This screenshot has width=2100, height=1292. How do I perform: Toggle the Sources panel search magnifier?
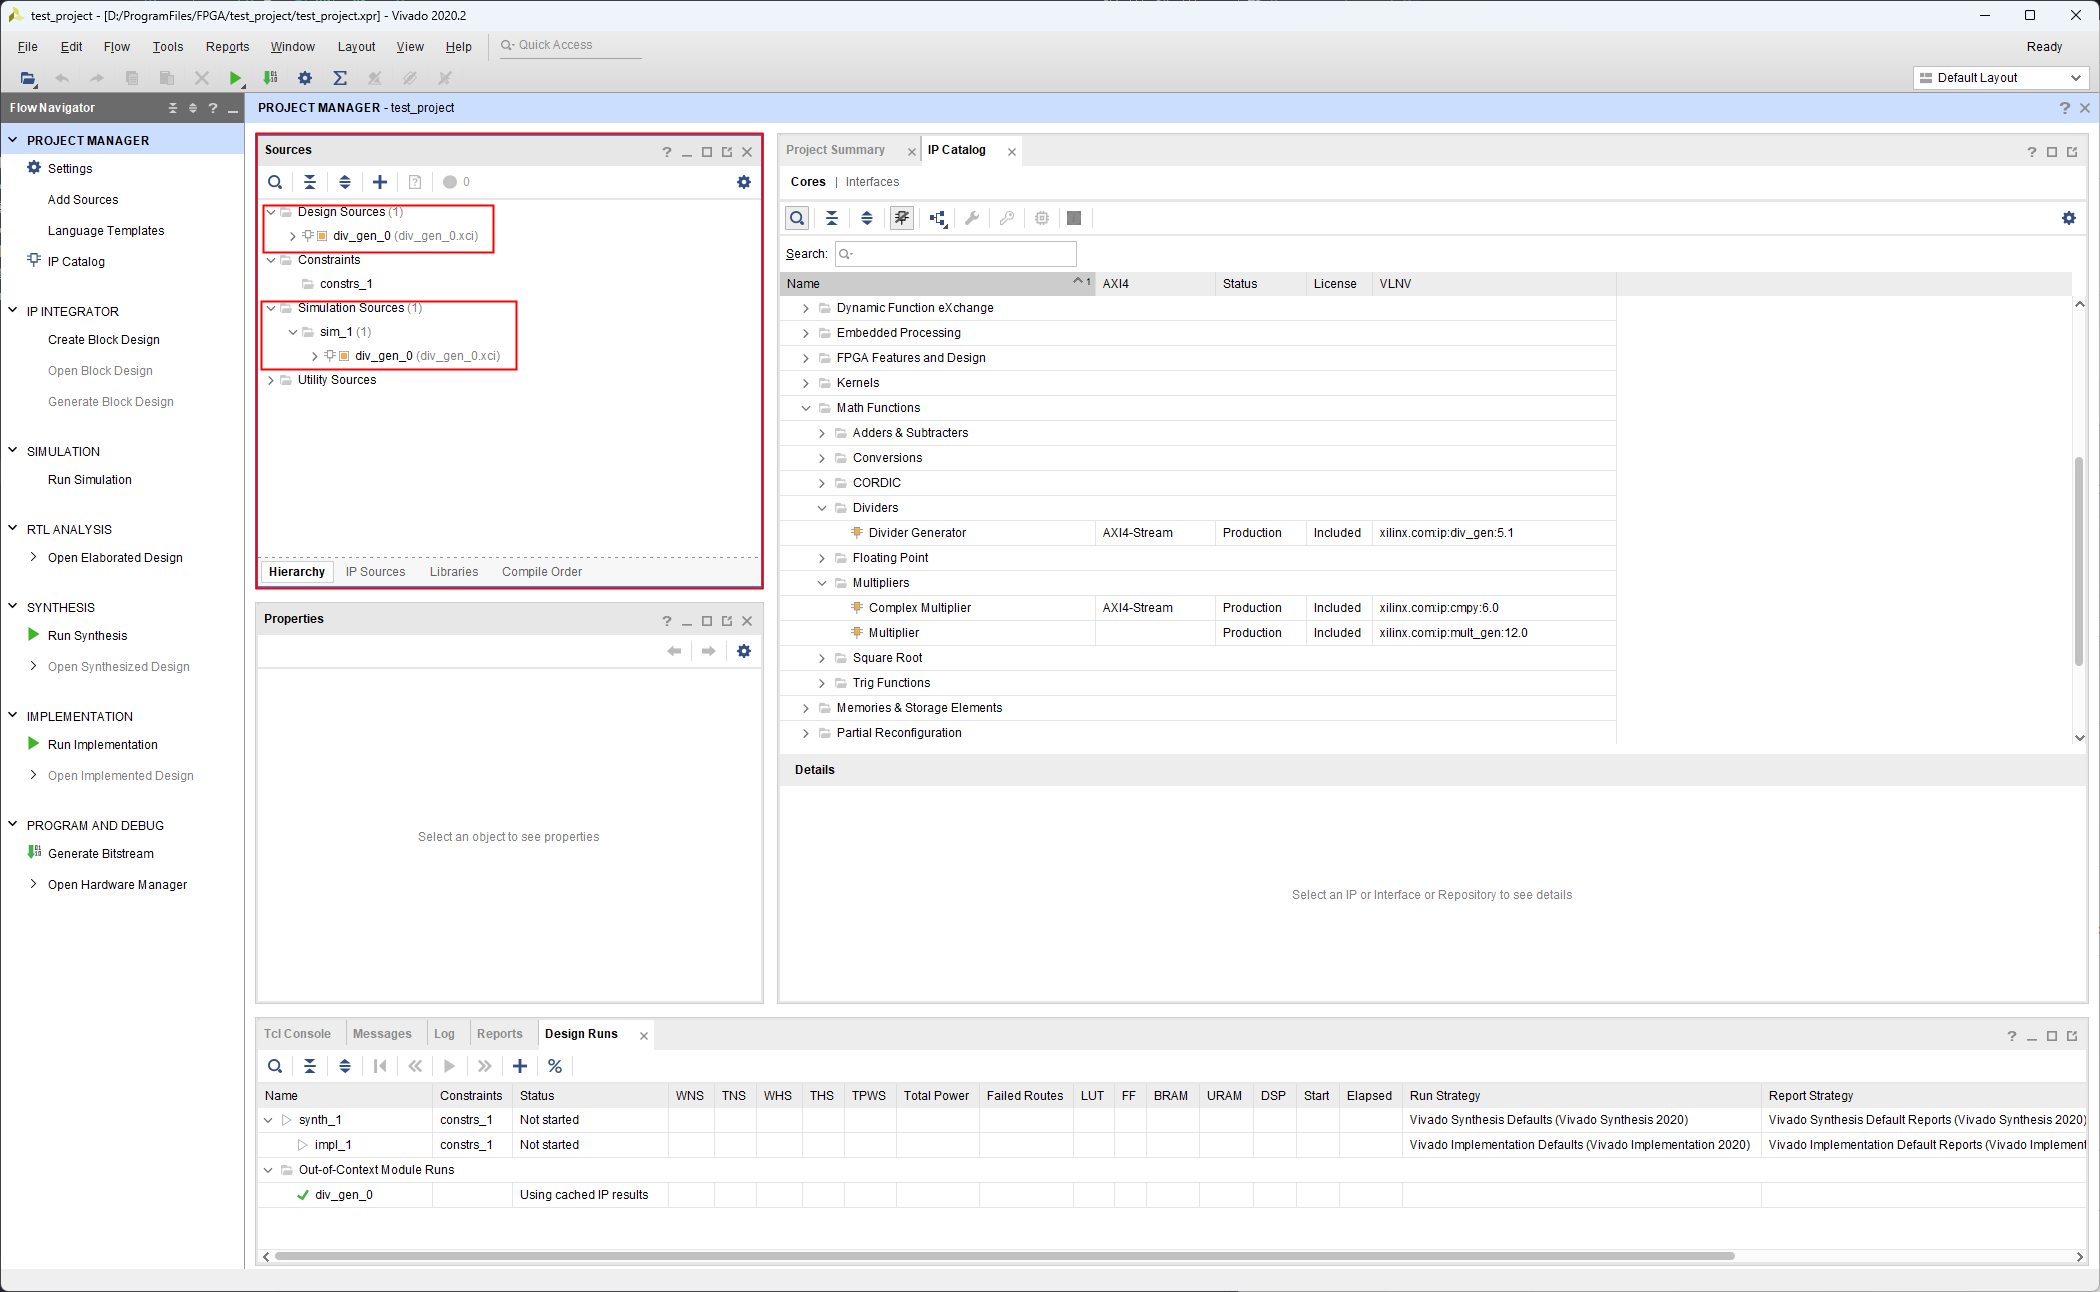click(275, 182)
